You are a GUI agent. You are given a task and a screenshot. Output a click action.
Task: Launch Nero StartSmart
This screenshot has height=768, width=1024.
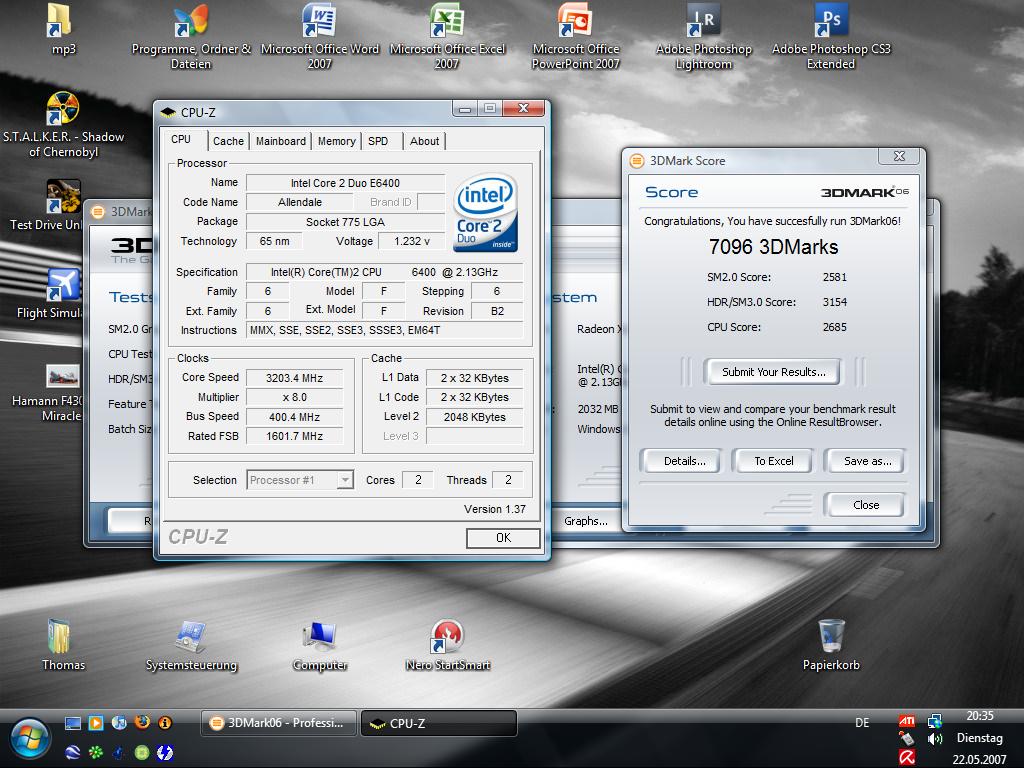[447, 645]
